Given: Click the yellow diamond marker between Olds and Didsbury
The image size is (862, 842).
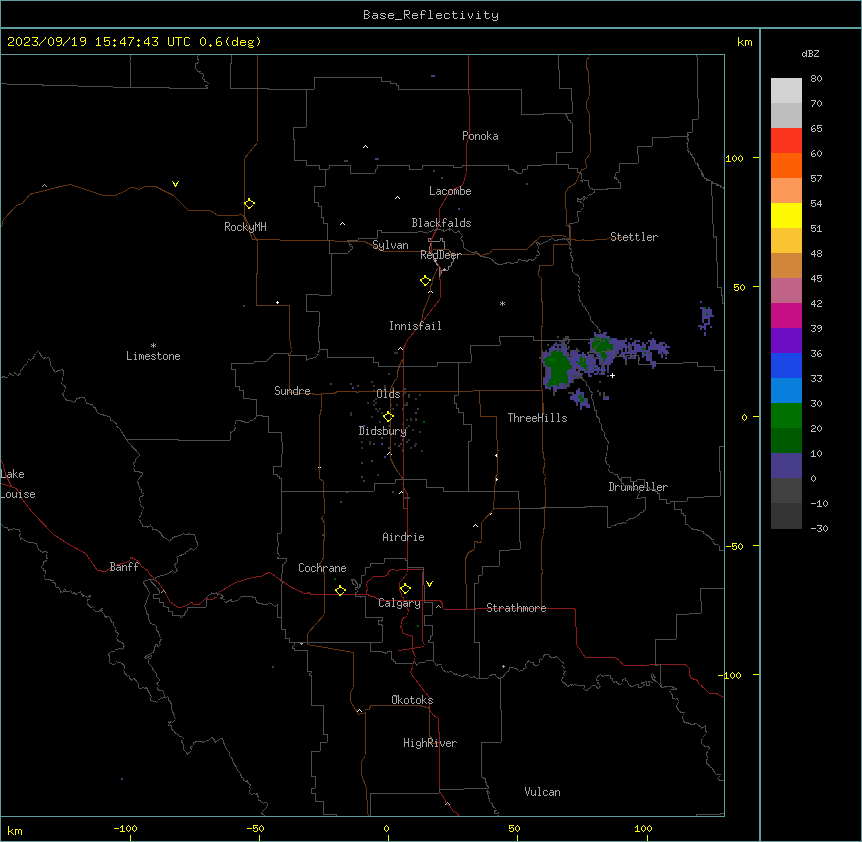Looking at the screenshot, I should click(x=388, y=417).
